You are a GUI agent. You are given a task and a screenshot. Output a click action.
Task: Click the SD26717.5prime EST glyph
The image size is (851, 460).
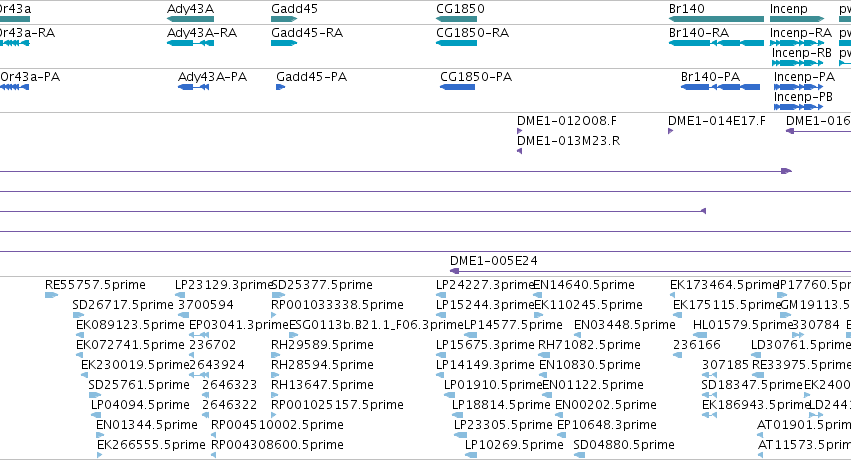tap(79, 315)
